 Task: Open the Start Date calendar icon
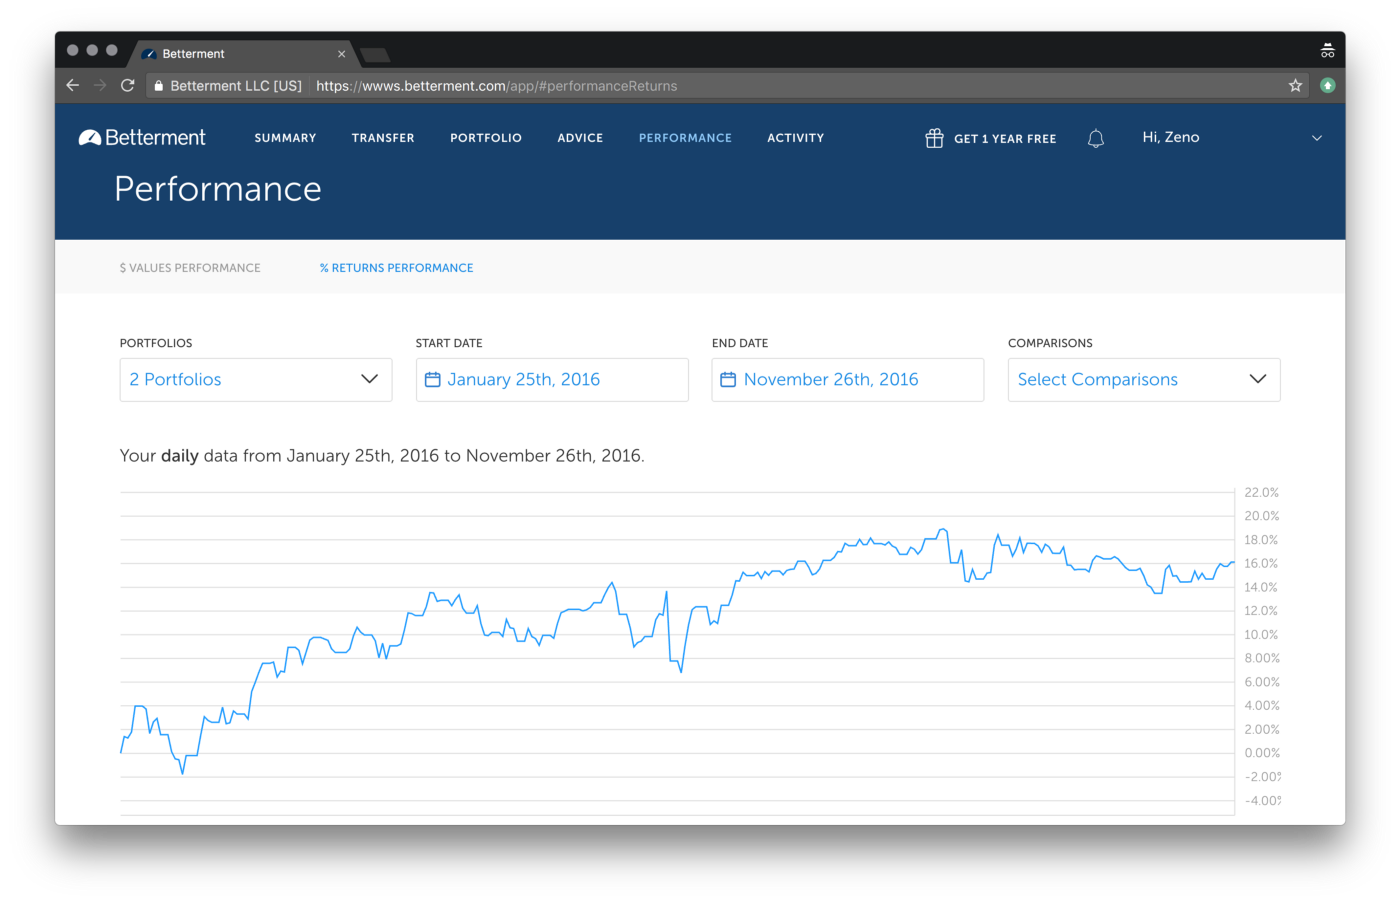pos(434,379)
